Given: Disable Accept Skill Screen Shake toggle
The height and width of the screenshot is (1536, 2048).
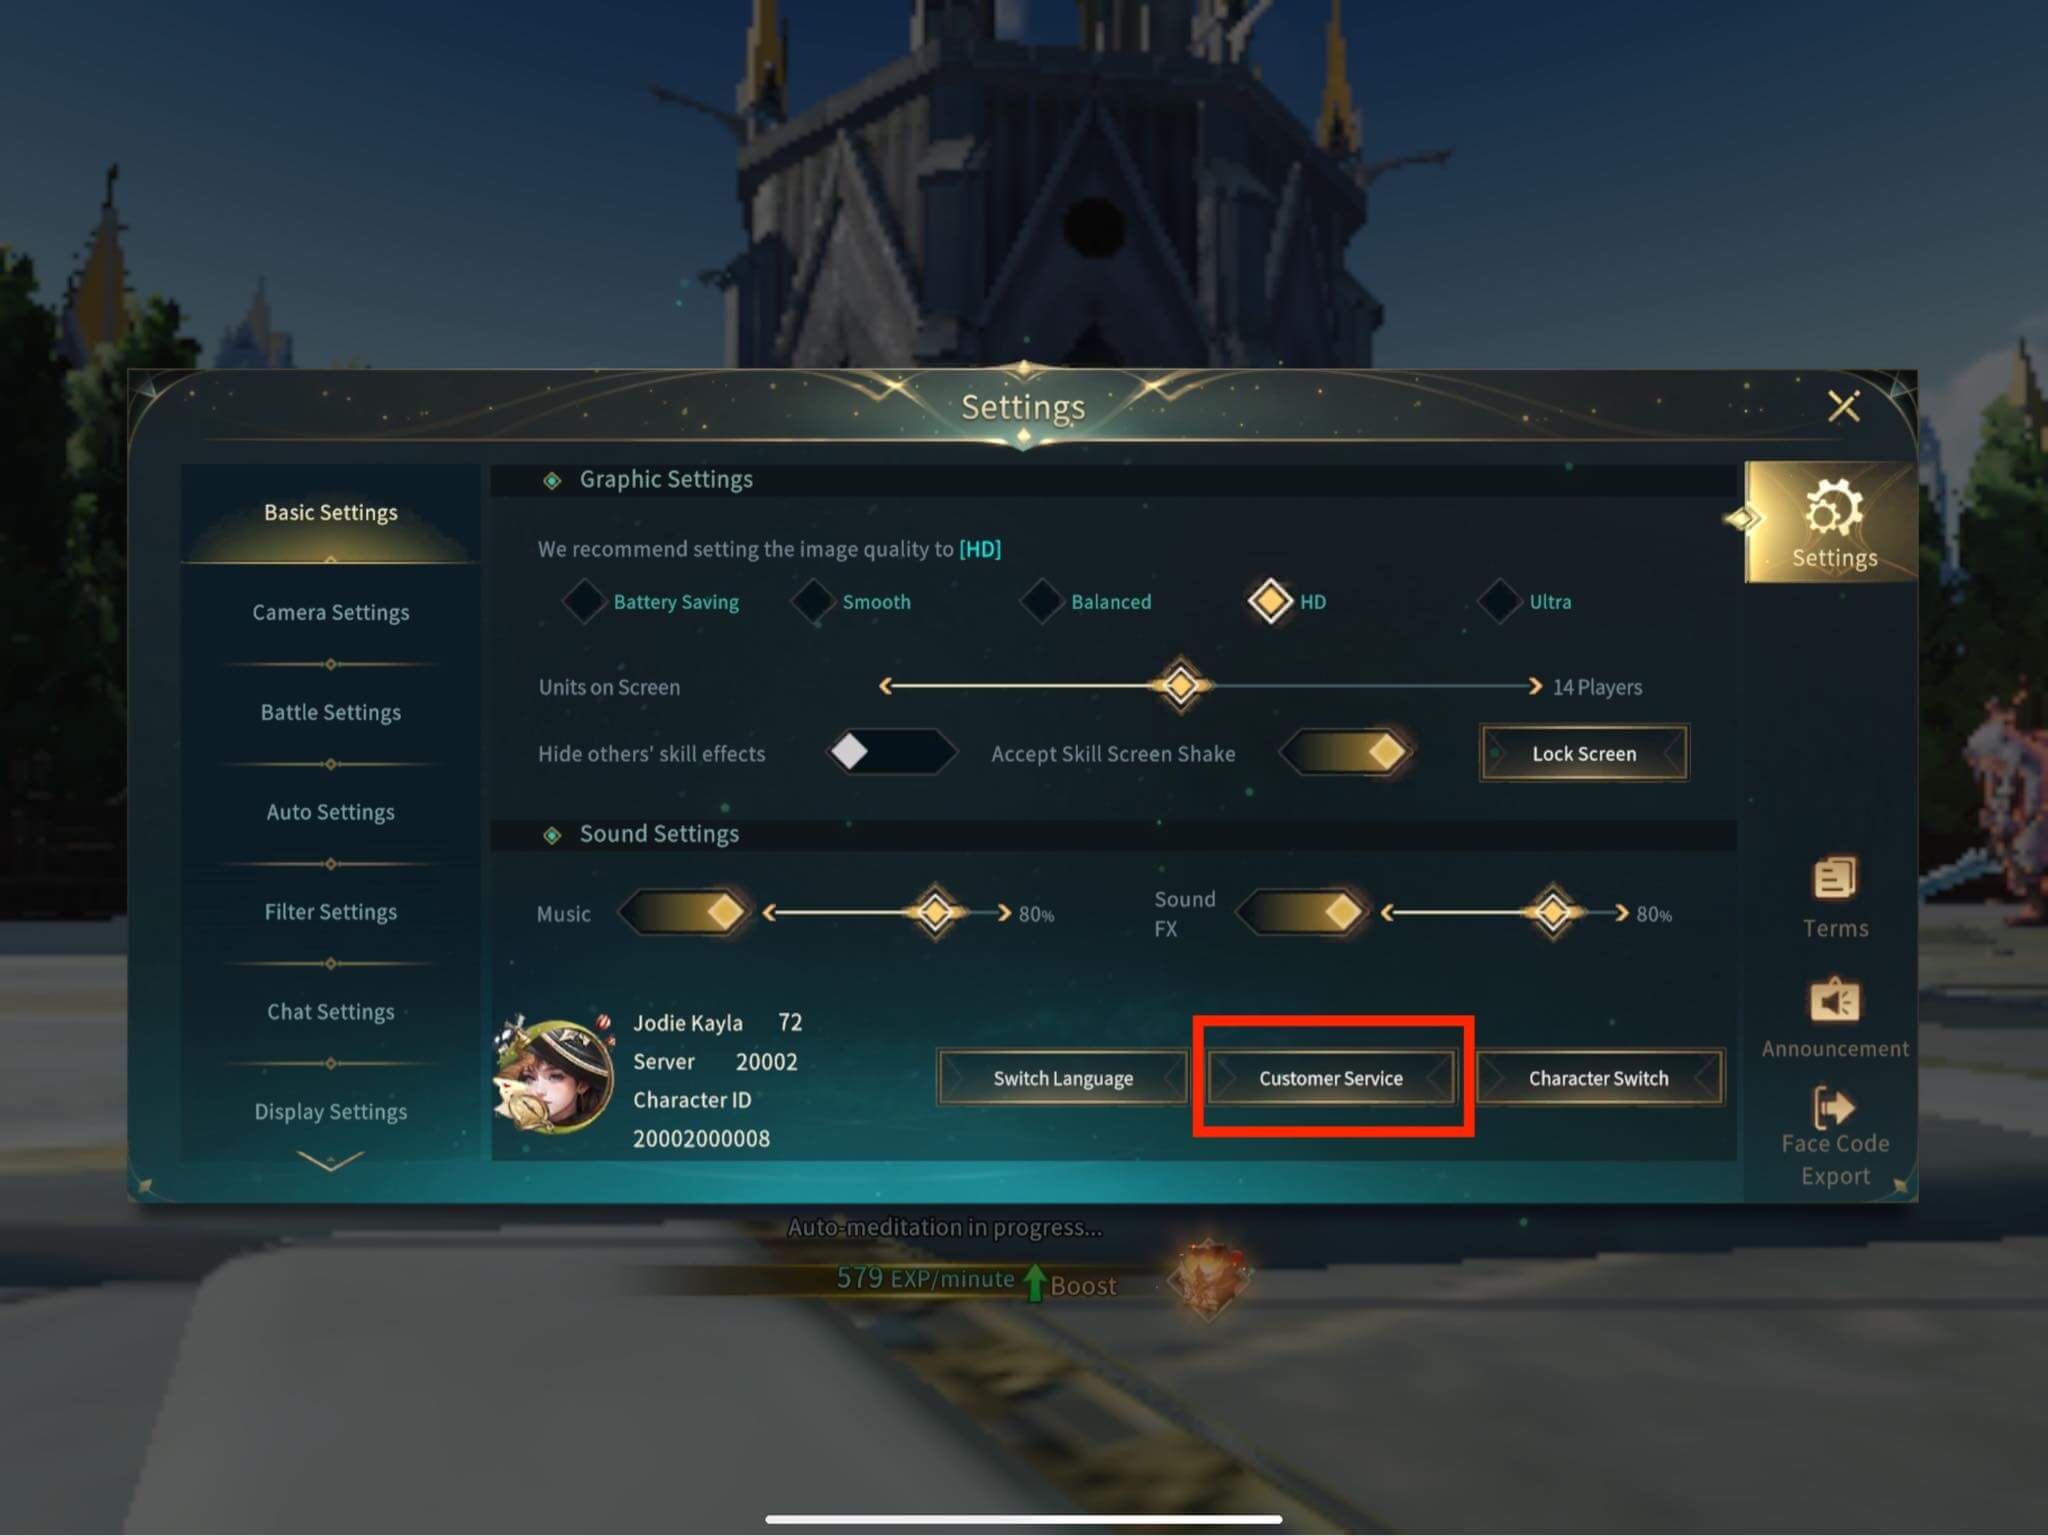Looking at the screenshot, I should click(x=1346, y=752).
